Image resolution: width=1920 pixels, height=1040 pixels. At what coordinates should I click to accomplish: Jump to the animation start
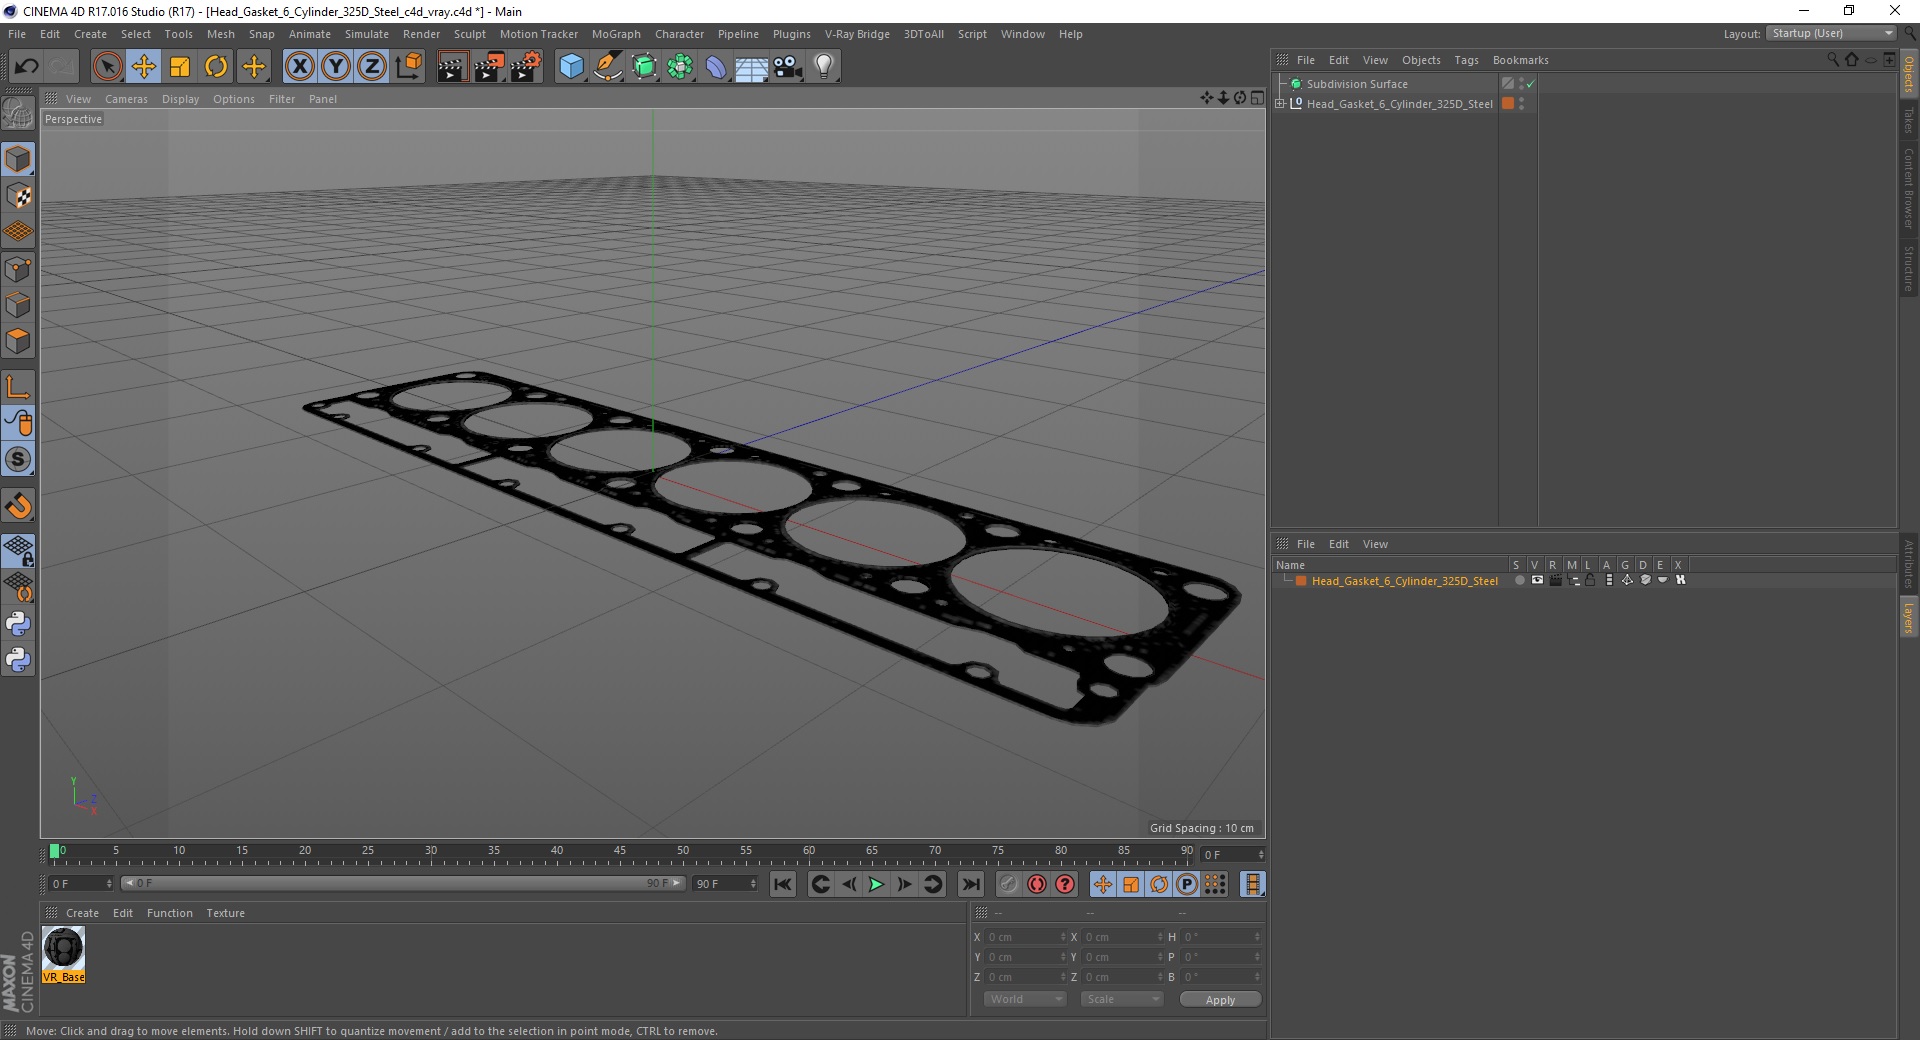783,884
